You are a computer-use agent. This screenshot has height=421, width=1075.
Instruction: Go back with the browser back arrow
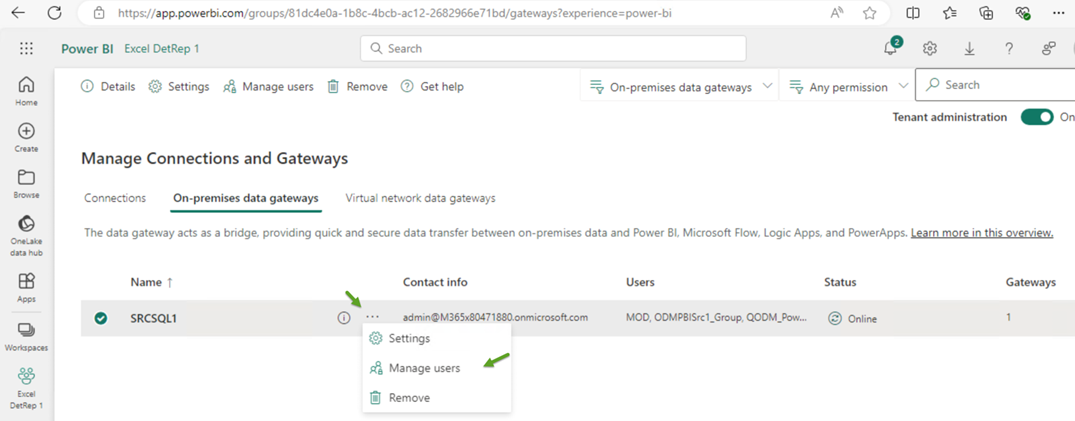point(19,12)
